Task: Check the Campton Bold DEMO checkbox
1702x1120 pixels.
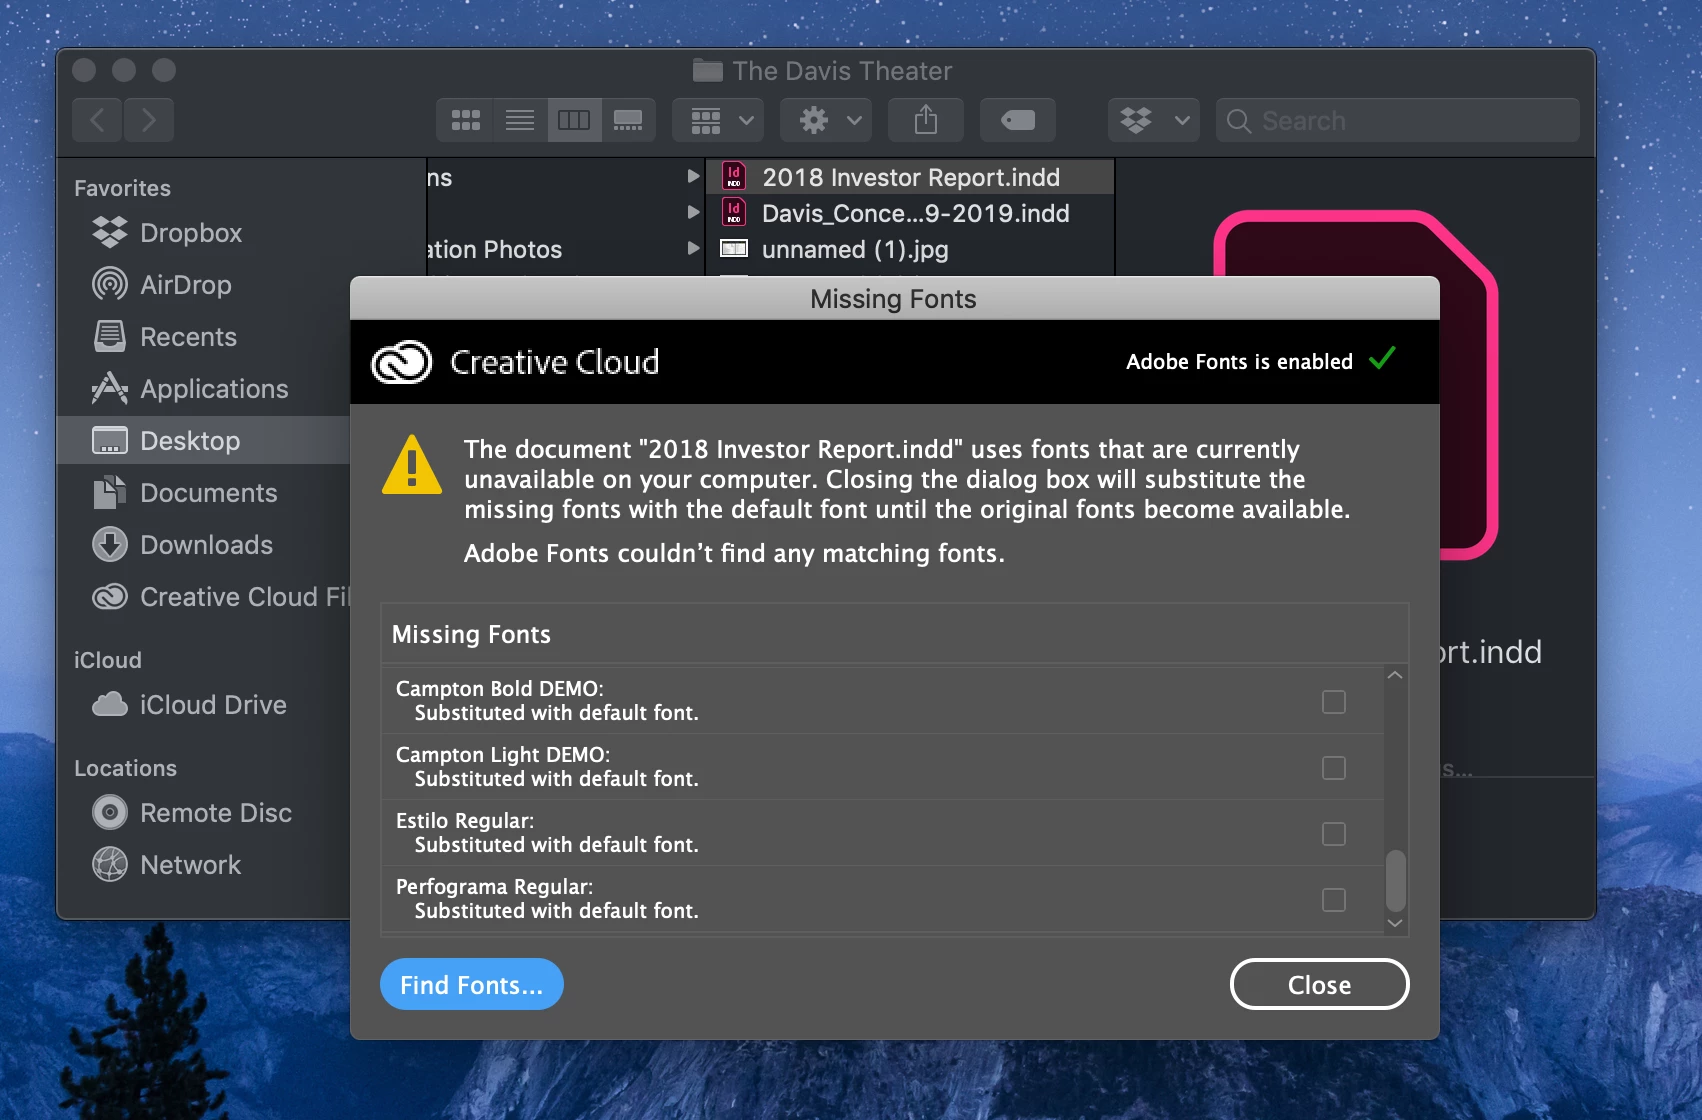Action: pyautogui.click(x=1334, y=702)
